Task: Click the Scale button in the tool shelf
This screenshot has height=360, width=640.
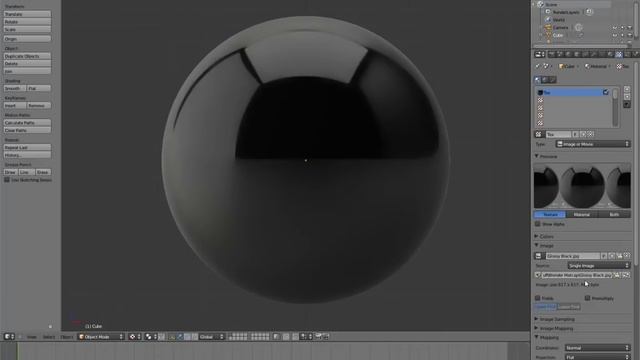Action: click(27, 29)
